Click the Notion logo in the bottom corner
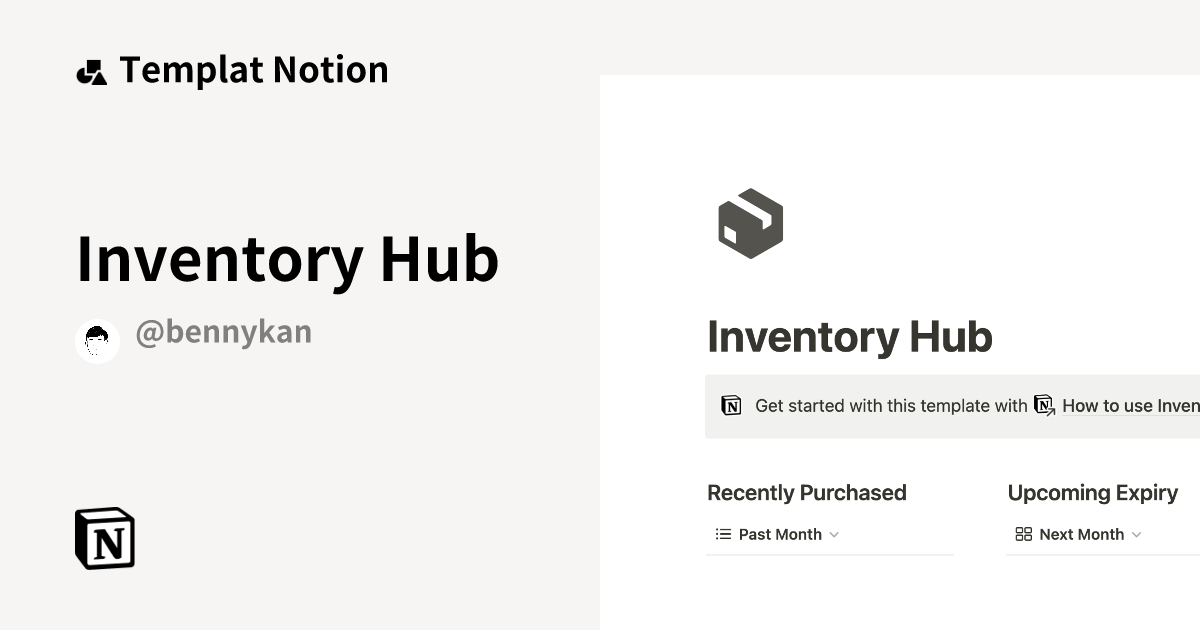Image resolution: width=1200 pixels, height=630 pixels. tap(104, 538)
